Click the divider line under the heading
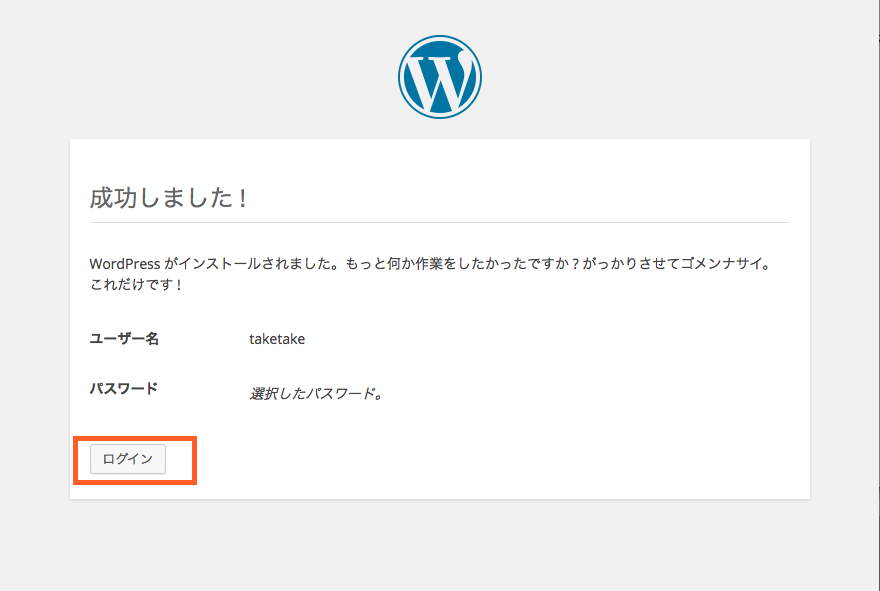Screen dimensions: 880x591 (x=440, y=221)
